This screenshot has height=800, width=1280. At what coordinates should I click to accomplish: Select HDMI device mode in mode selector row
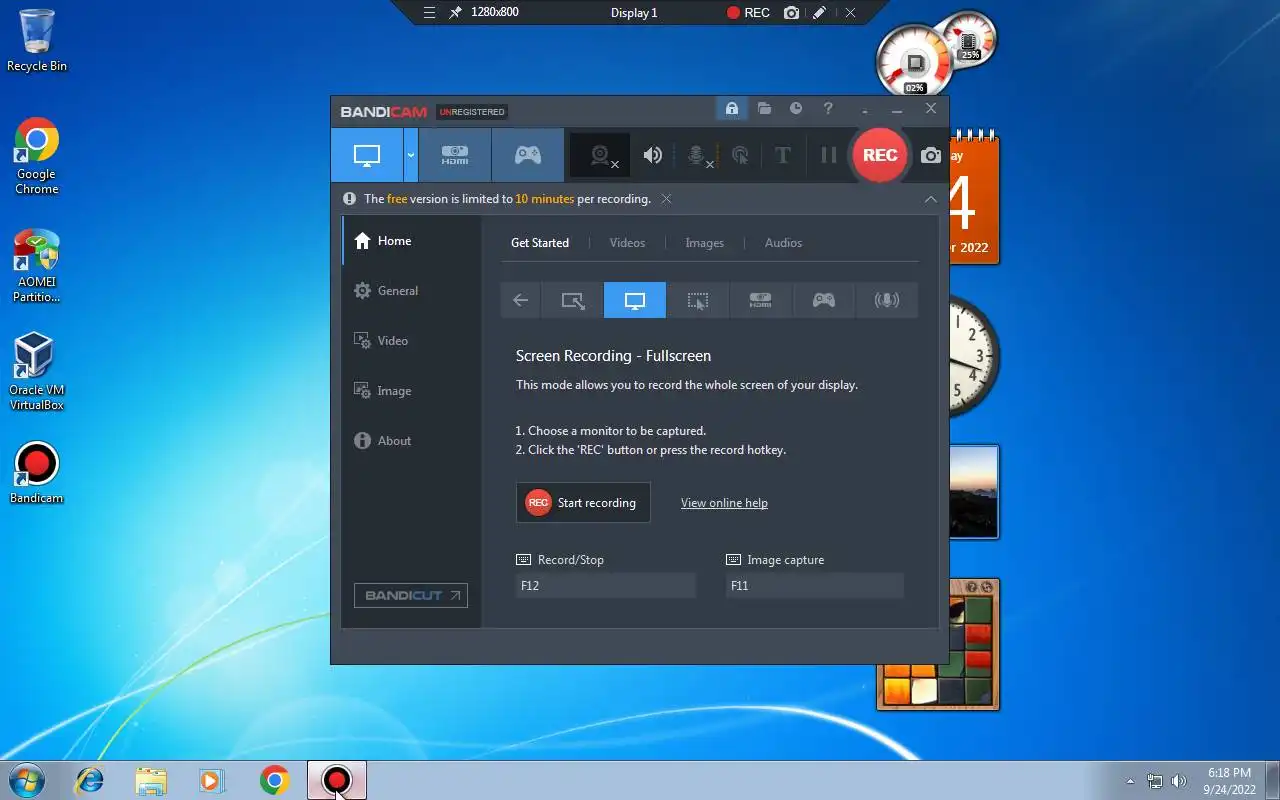tap(761, 300)
